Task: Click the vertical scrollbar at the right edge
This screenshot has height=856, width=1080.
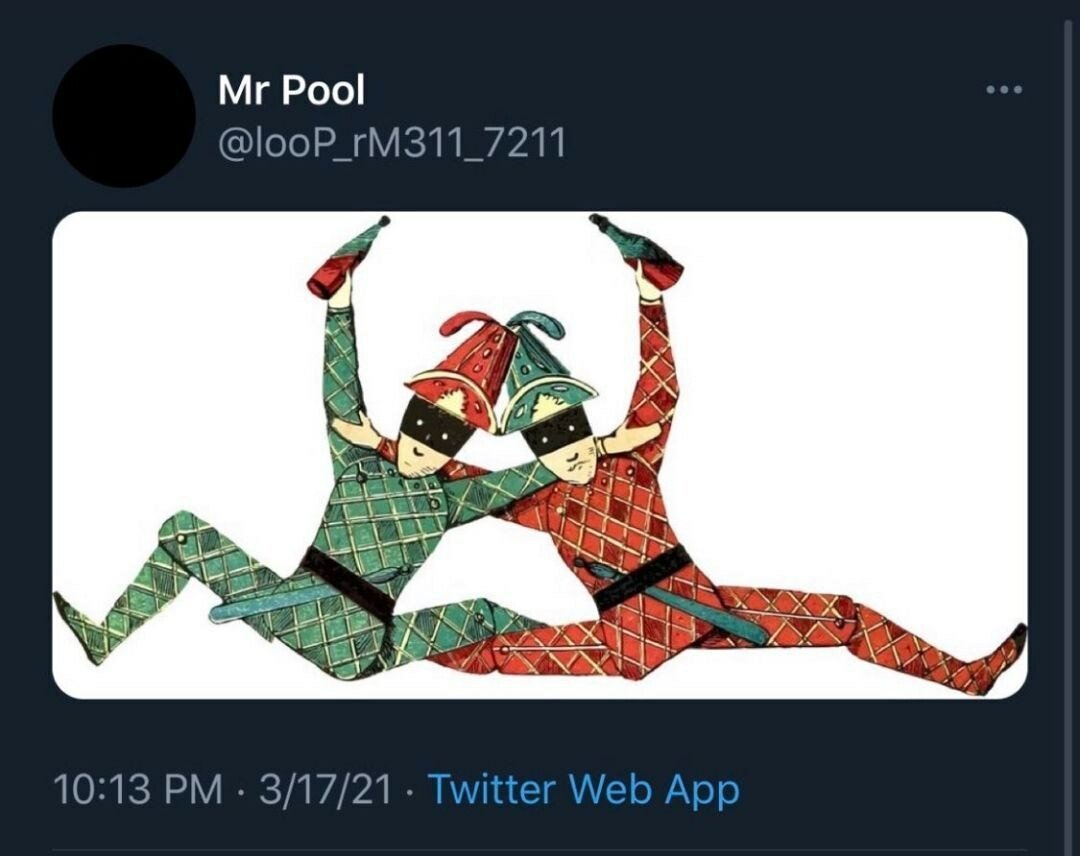Action: coord(1069,400)
